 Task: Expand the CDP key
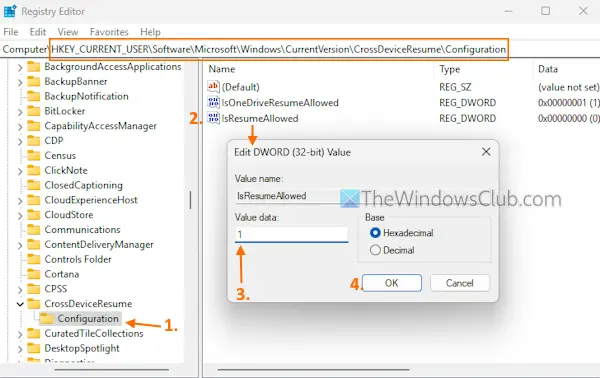(x=20, y=142)
